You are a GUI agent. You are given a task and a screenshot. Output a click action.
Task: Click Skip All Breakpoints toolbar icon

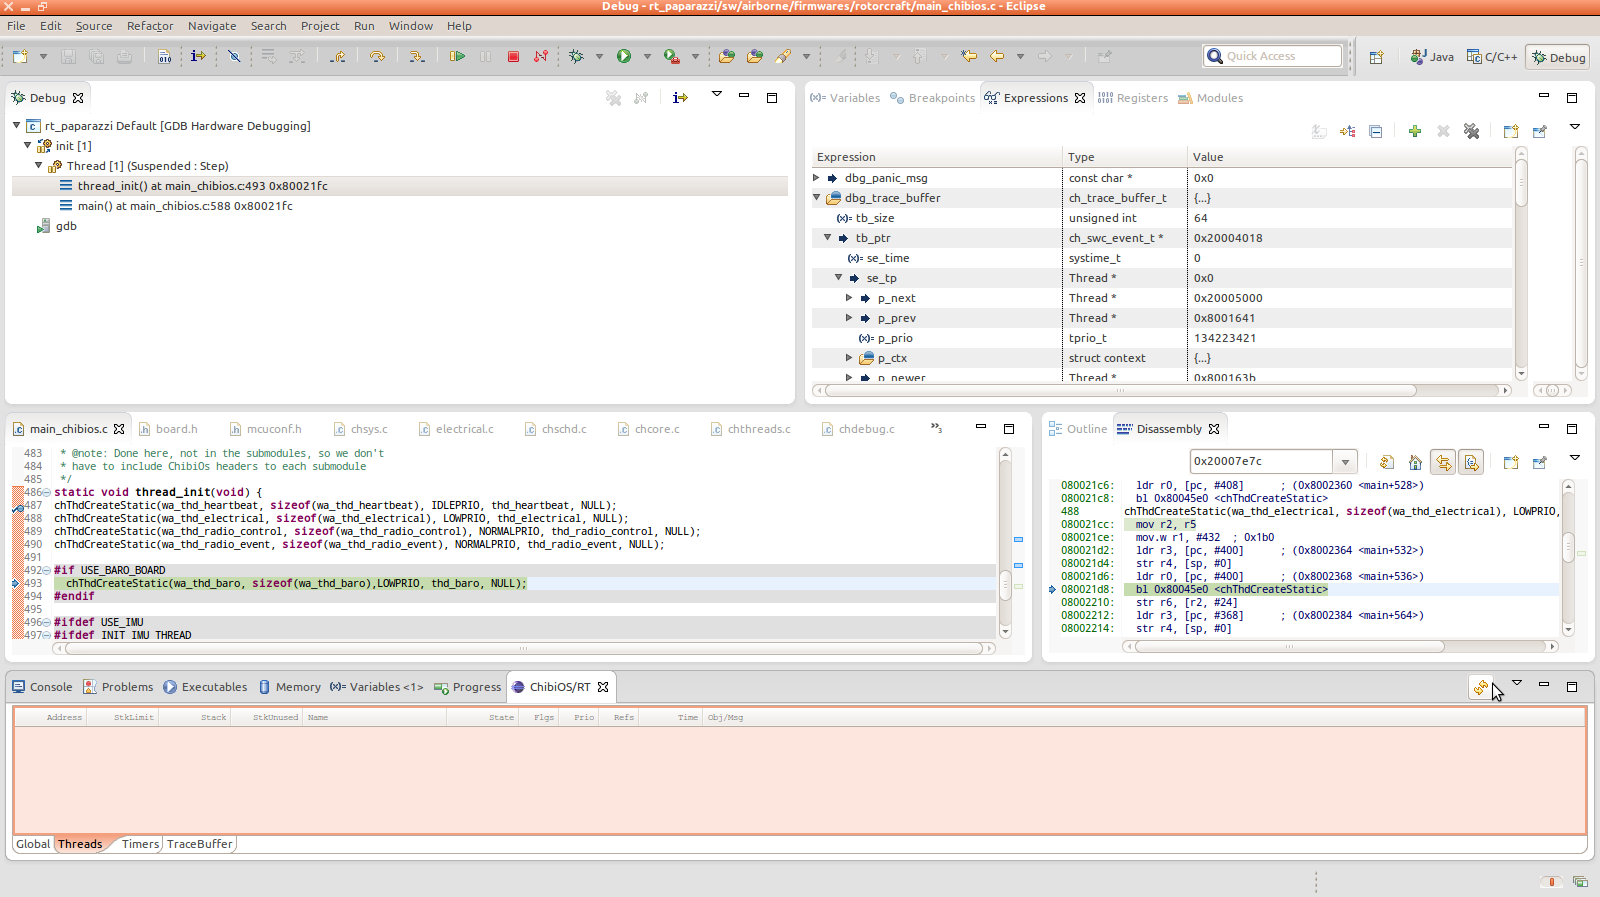[234, 57]
